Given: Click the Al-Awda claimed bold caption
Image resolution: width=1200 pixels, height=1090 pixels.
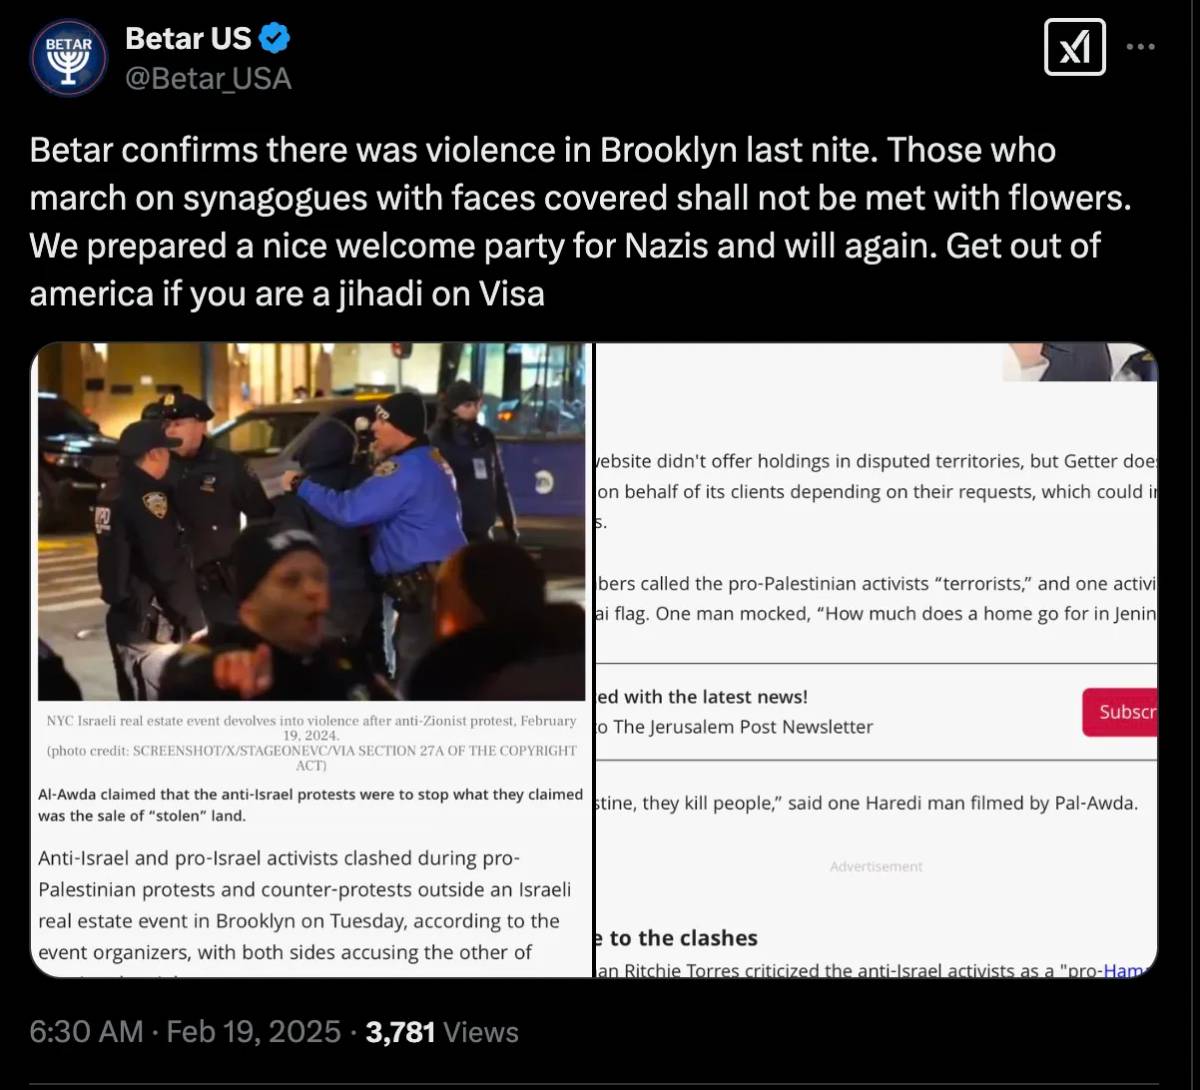Looking at the screenshot, I should (x=310, y=805).
